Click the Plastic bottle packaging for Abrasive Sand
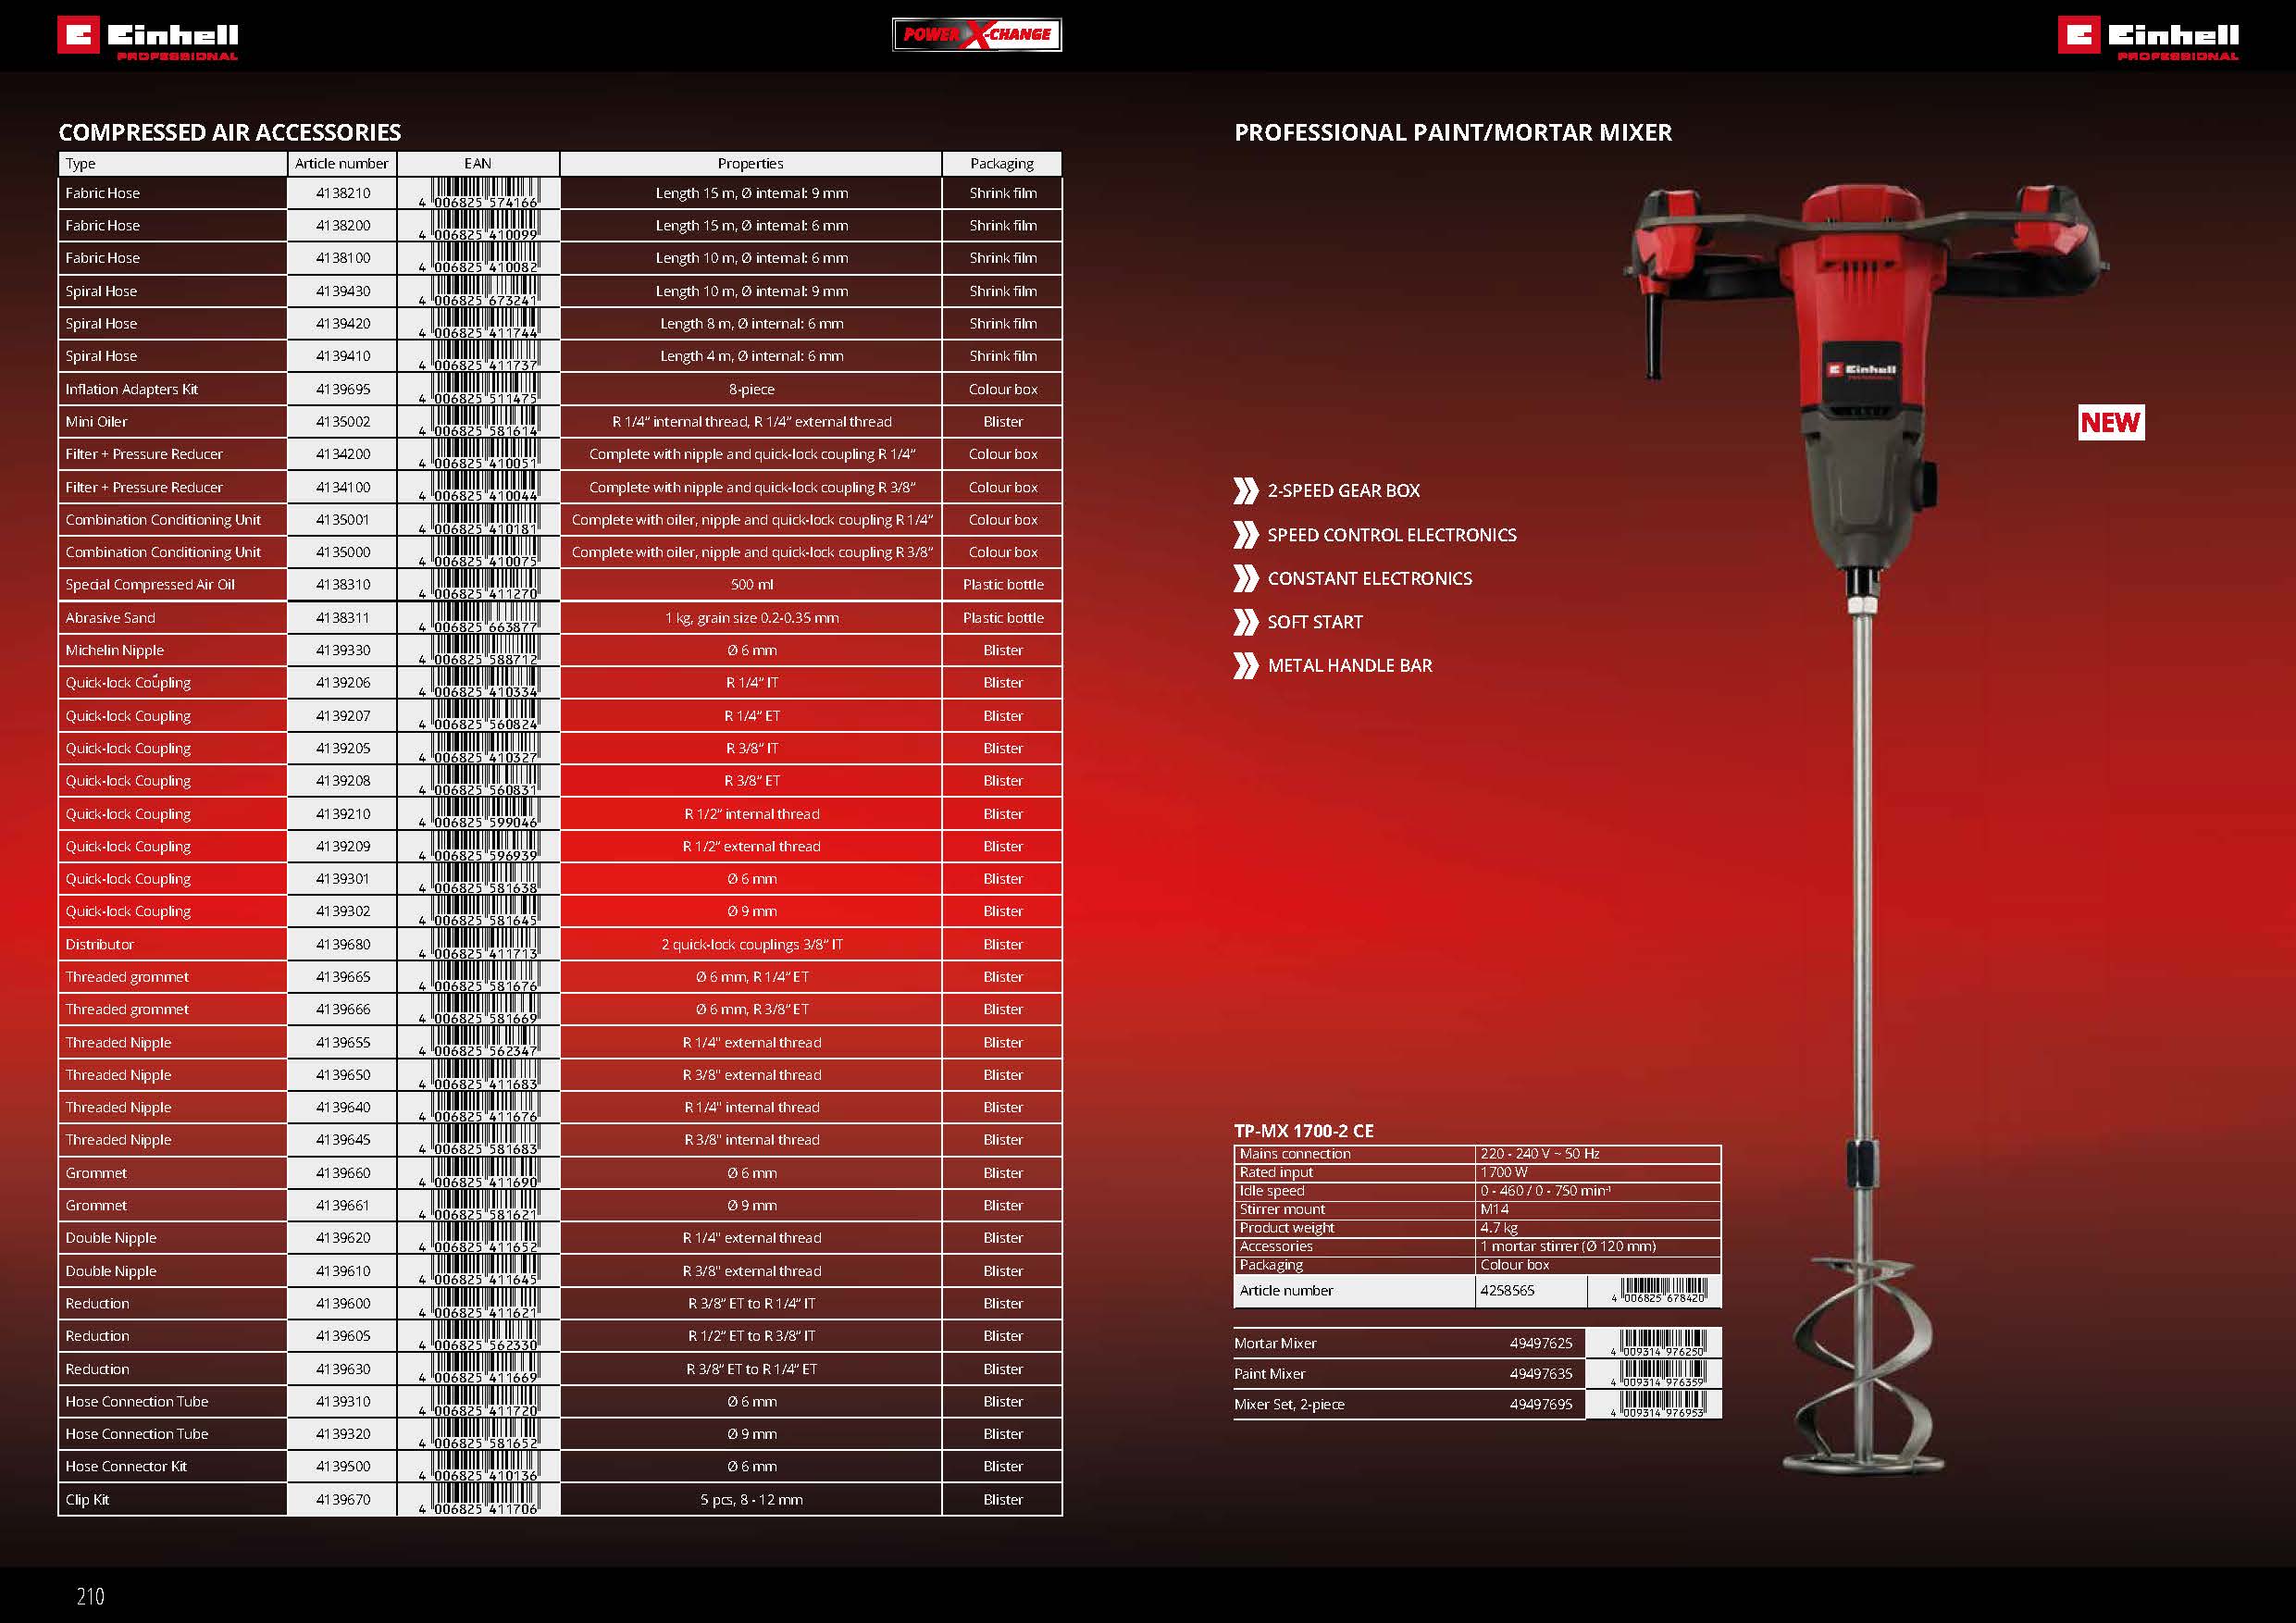The width and height of the screenshot is (2296, 1623). pyautogui.click(x=1003, y=618)
